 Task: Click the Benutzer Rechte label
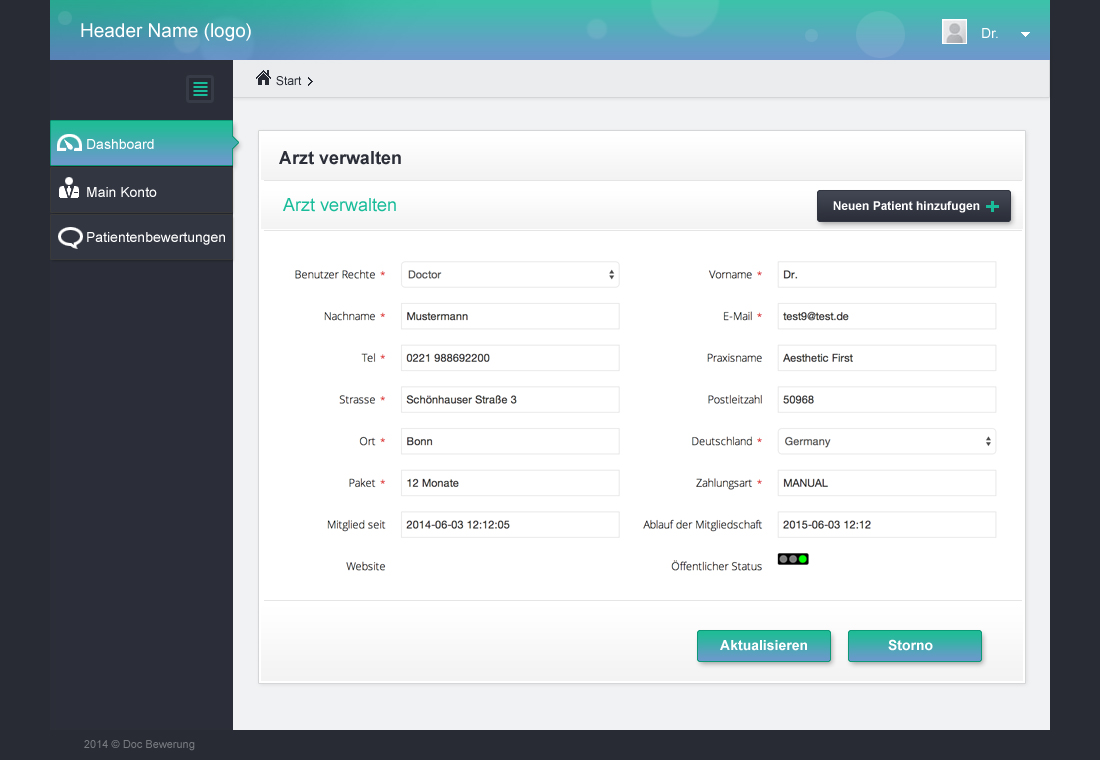click(x=335, y=274)
